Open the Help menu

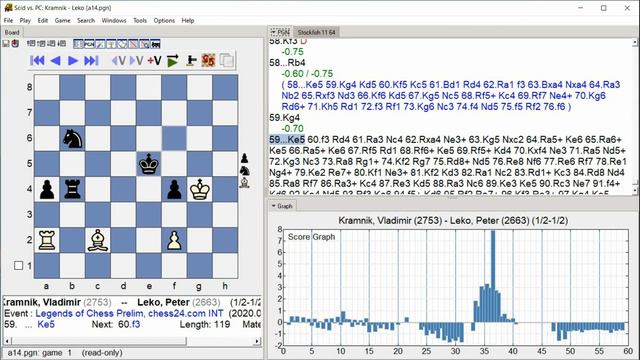[x=188, y=20]
